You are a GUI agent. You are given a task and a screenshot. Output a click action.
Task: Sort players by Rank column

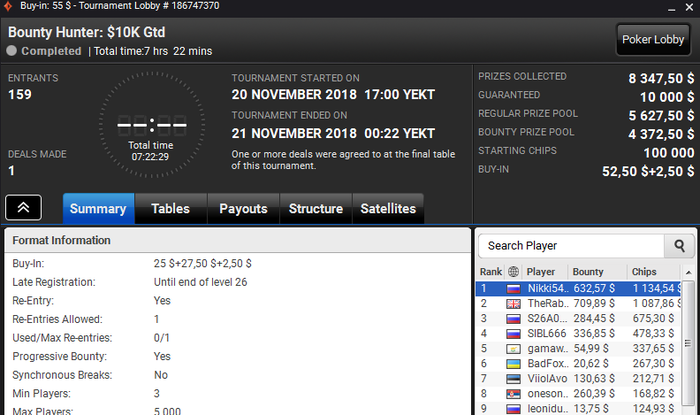coord(491,271)
